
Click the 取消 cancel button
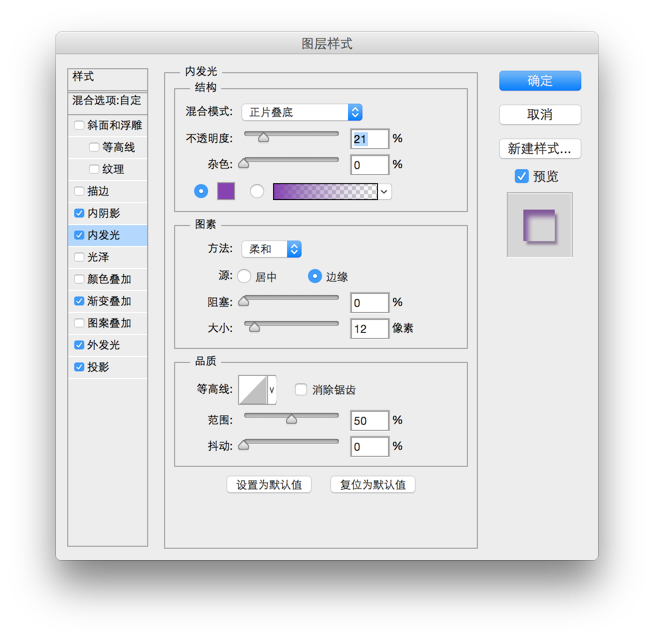coord(540,114)
